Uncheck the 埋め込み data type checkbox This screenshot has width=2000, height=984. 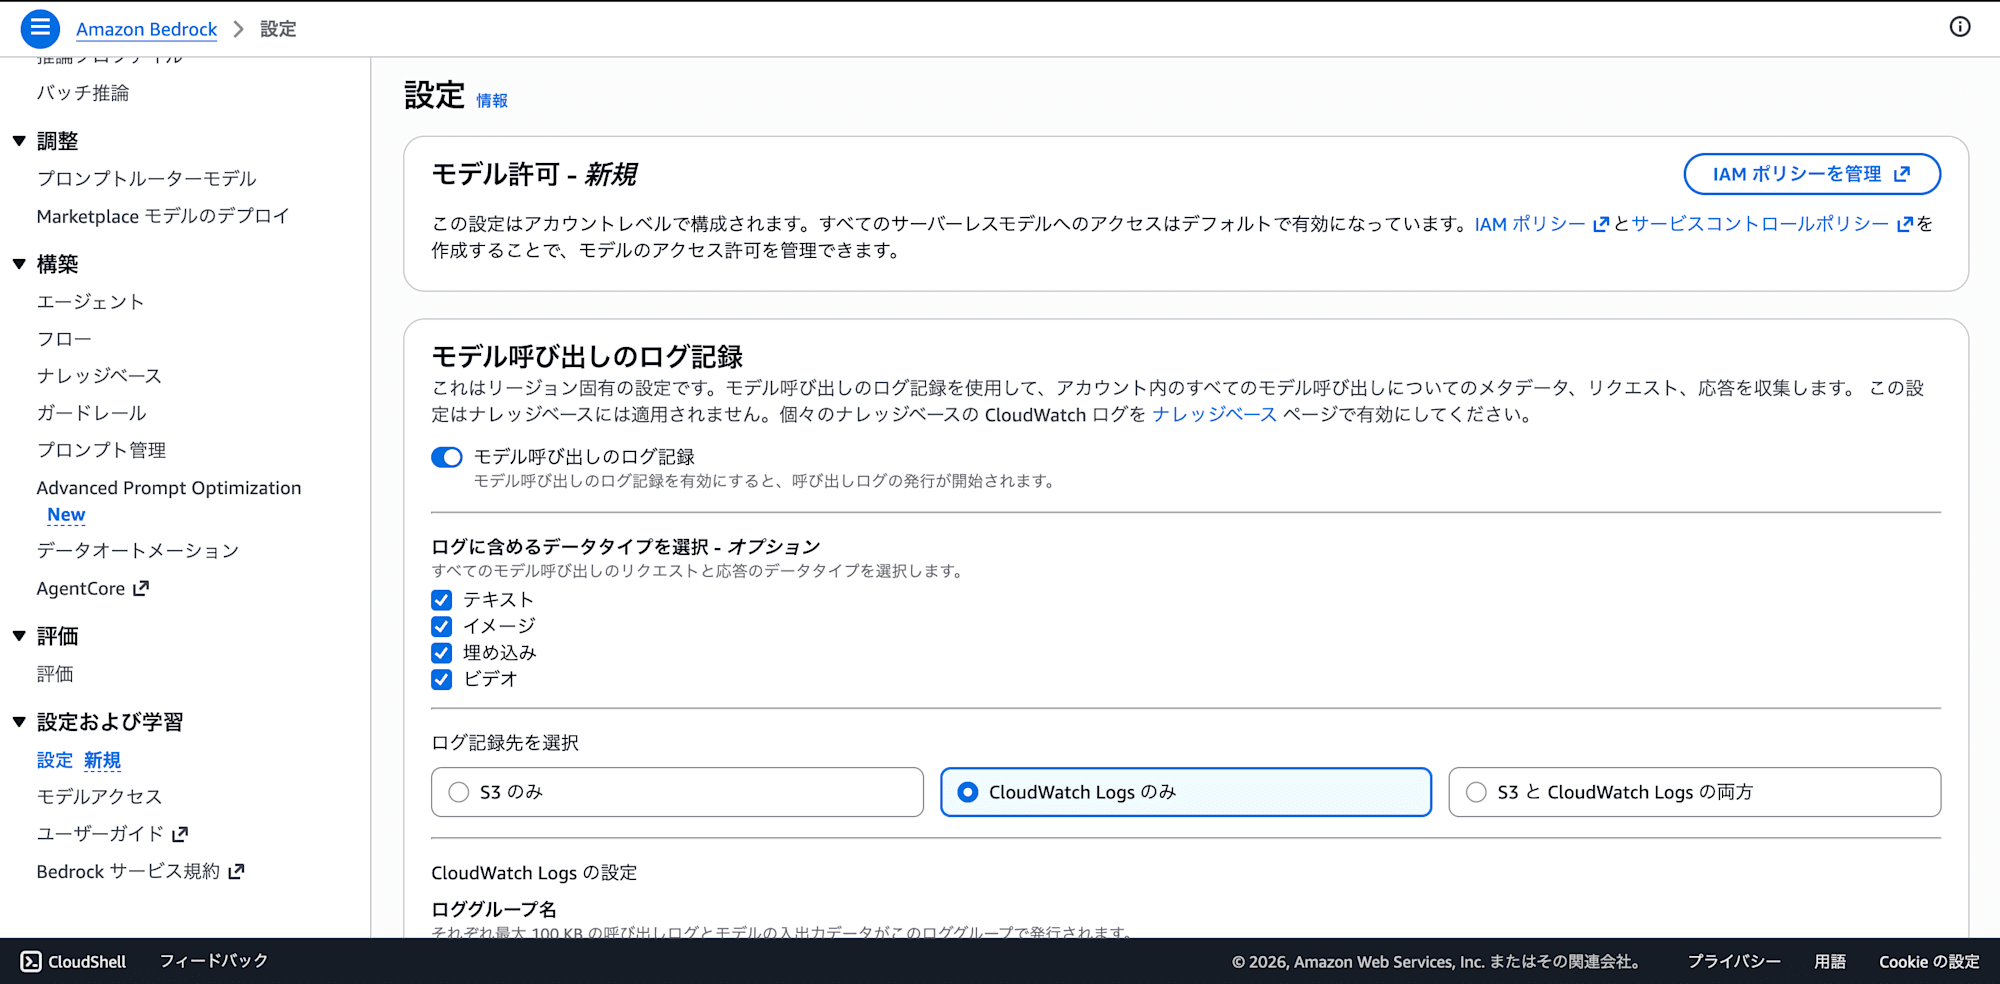tap(441, 653)
